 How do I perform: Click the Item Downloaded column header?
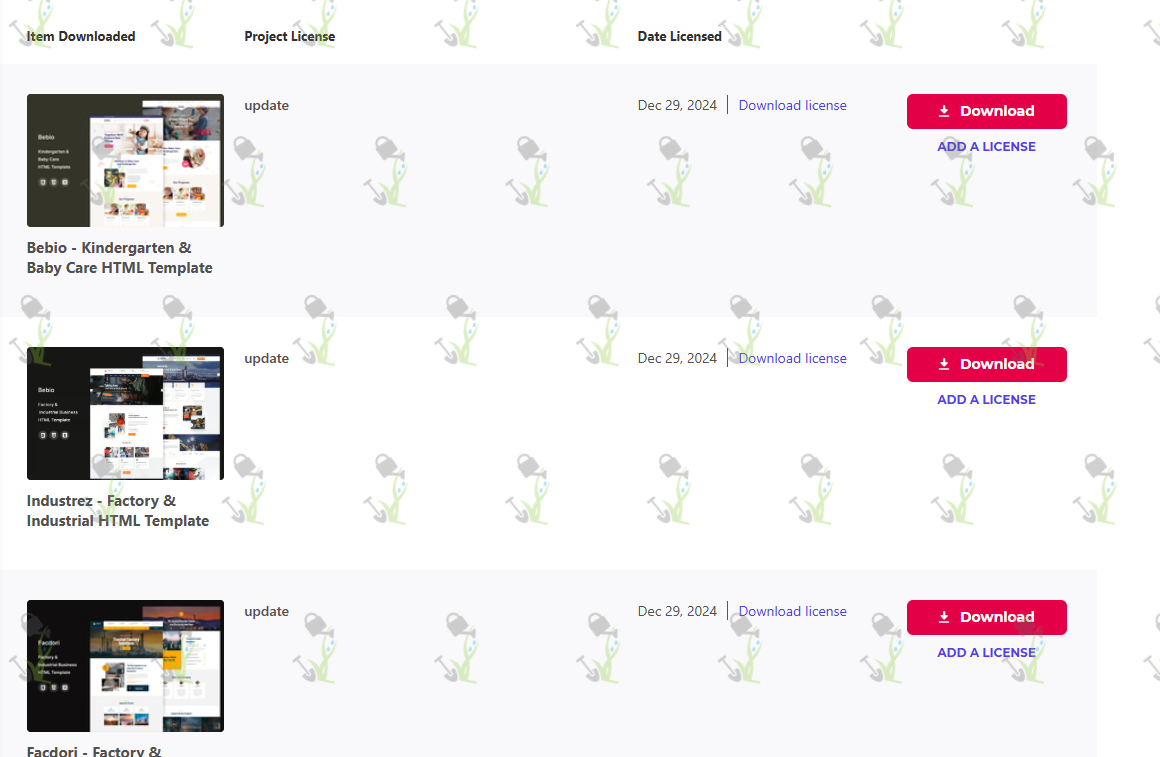[81, 36]
